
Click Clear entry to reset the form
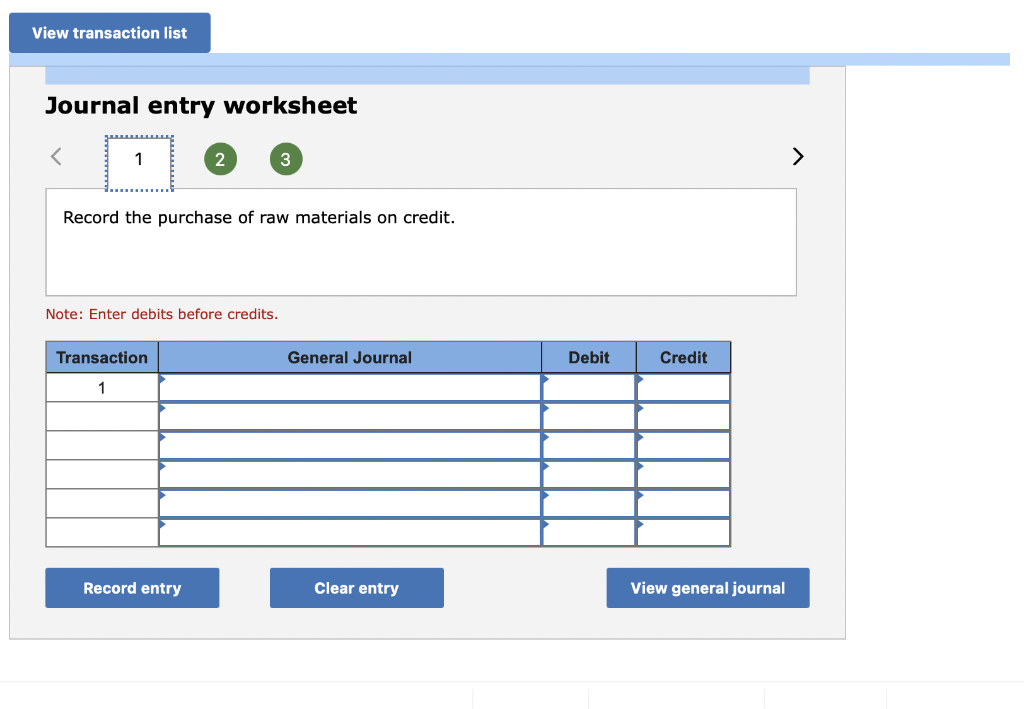(356, 588)
